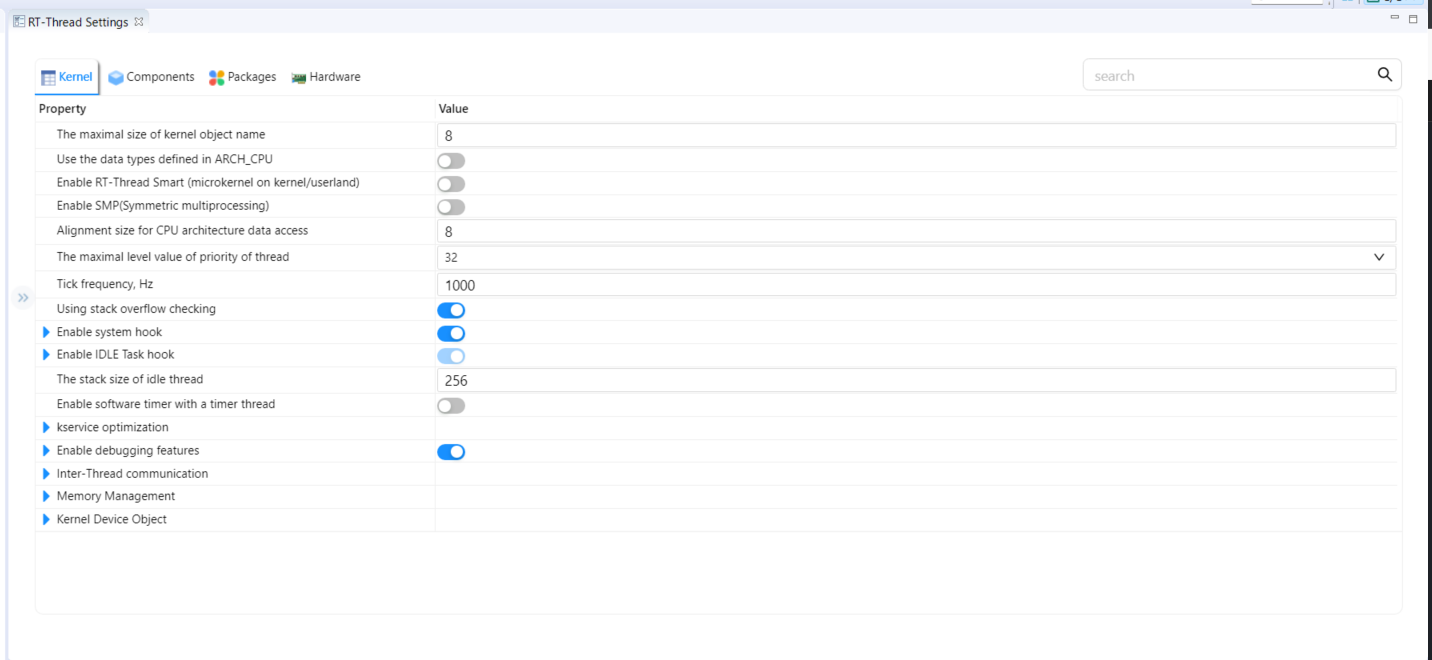Click the Tick frequency input field
This screenshot has height=660, width=1432.
pos(915,285)
